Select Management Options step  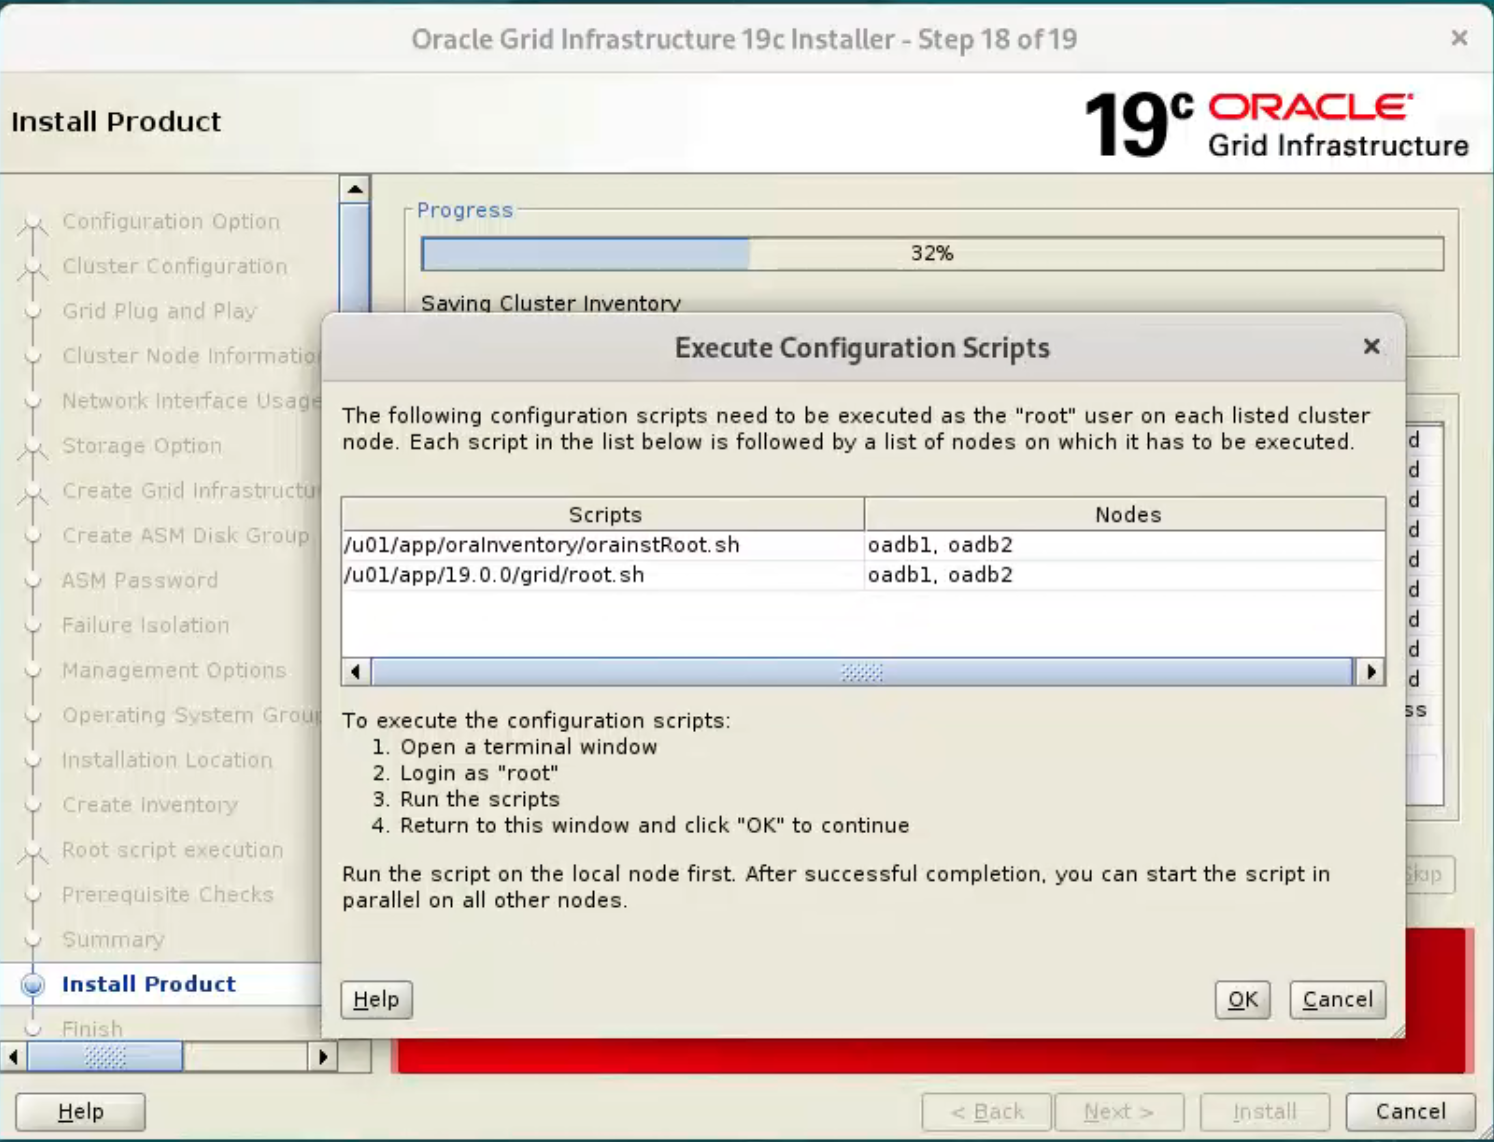pos(174,670)
